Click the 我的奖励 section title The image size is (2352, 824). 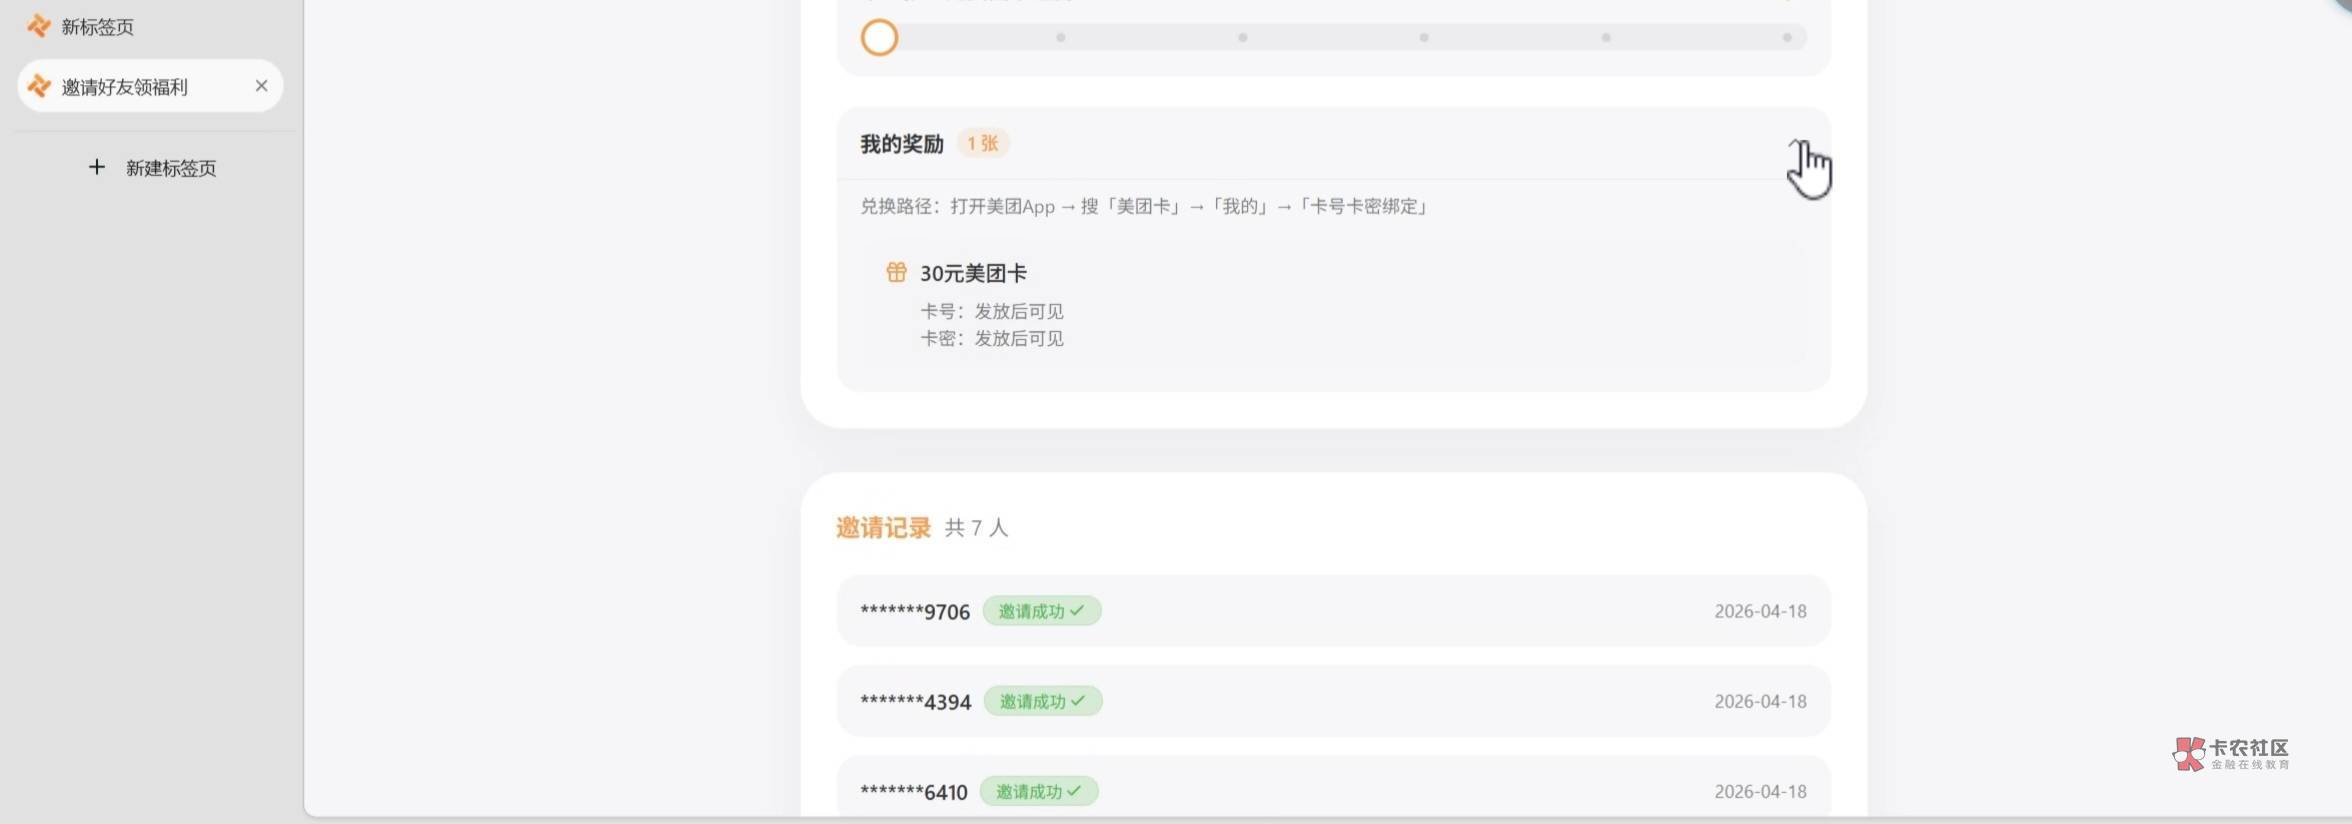pyautogui.click(x=902, y=144)
